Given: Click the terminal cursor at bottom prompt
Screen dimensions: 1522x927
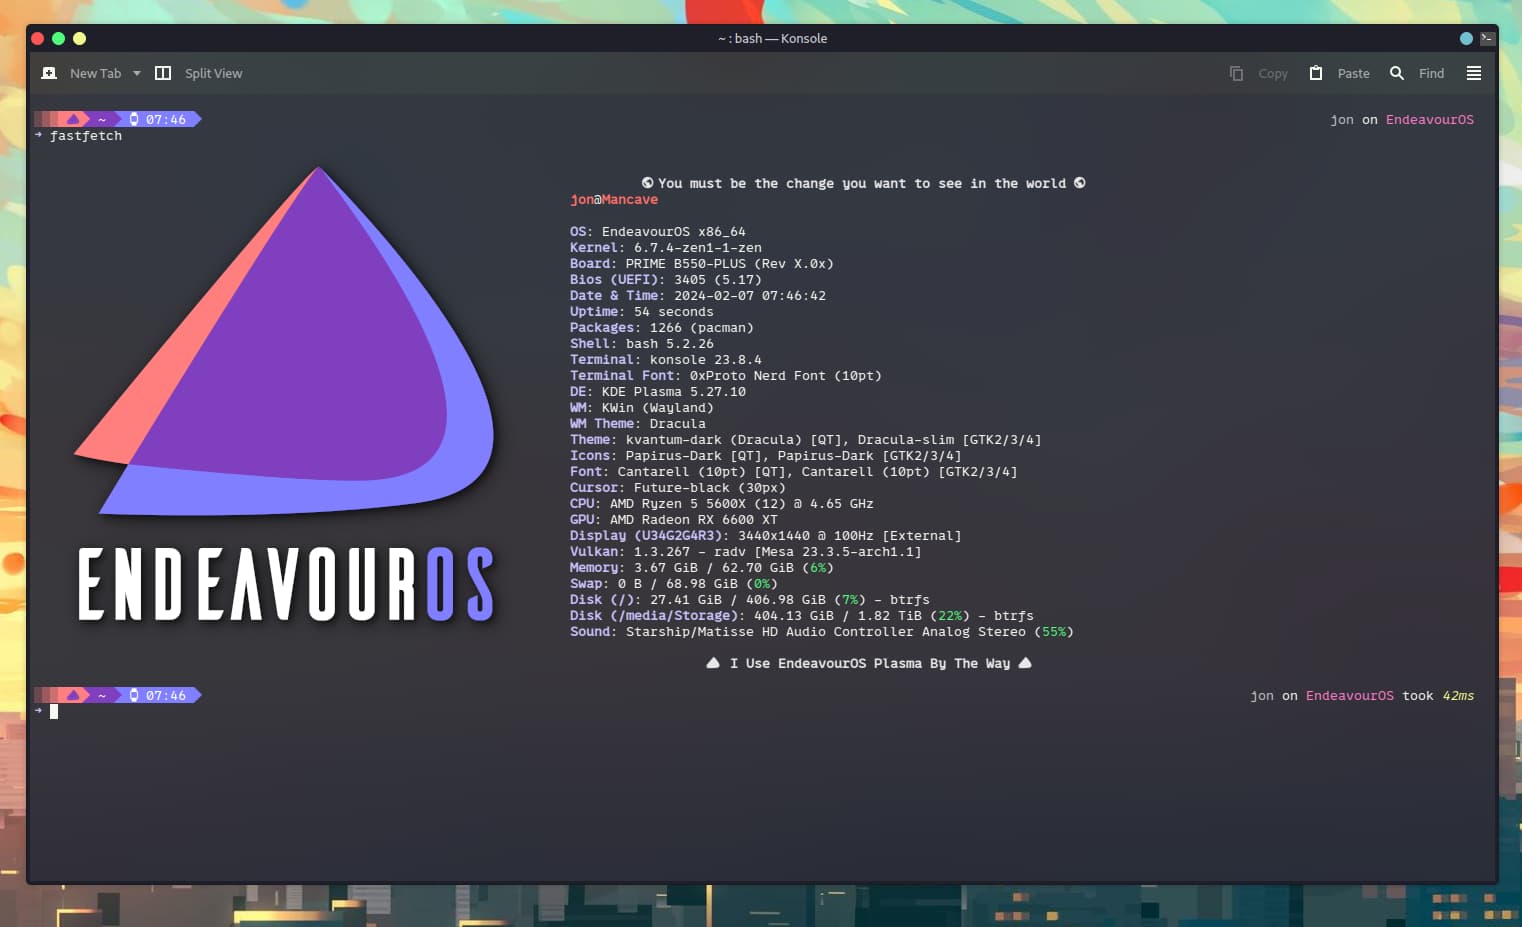Looking at the screenshot, I should coord(54,712).
